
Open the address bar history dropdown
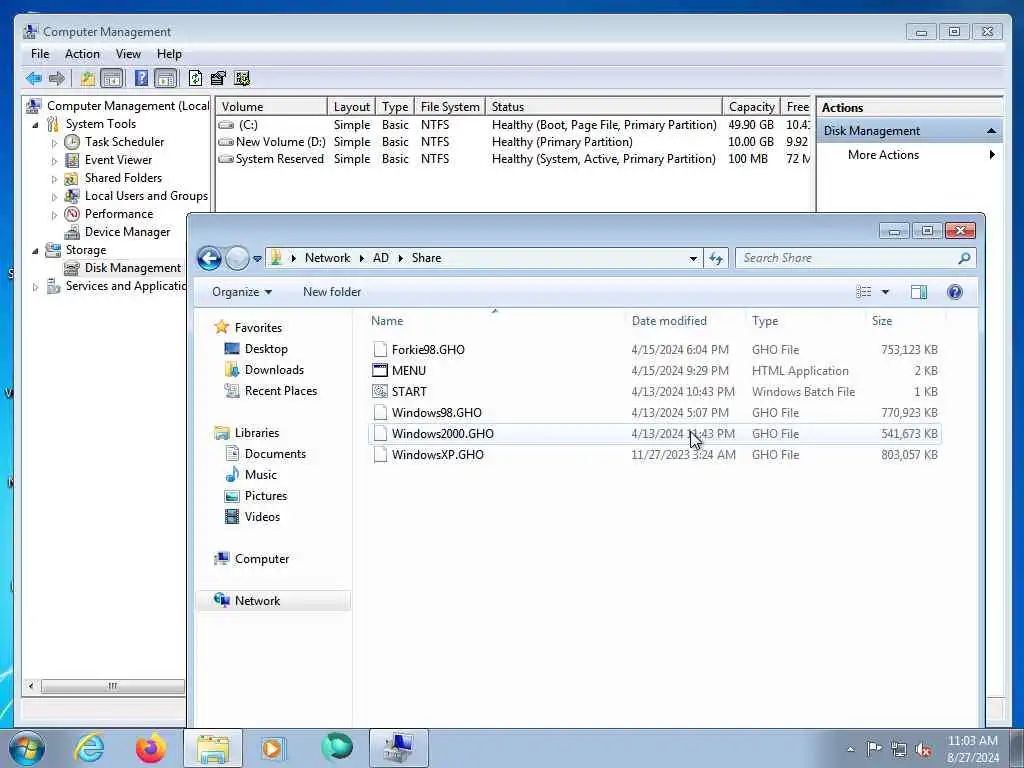693,259
